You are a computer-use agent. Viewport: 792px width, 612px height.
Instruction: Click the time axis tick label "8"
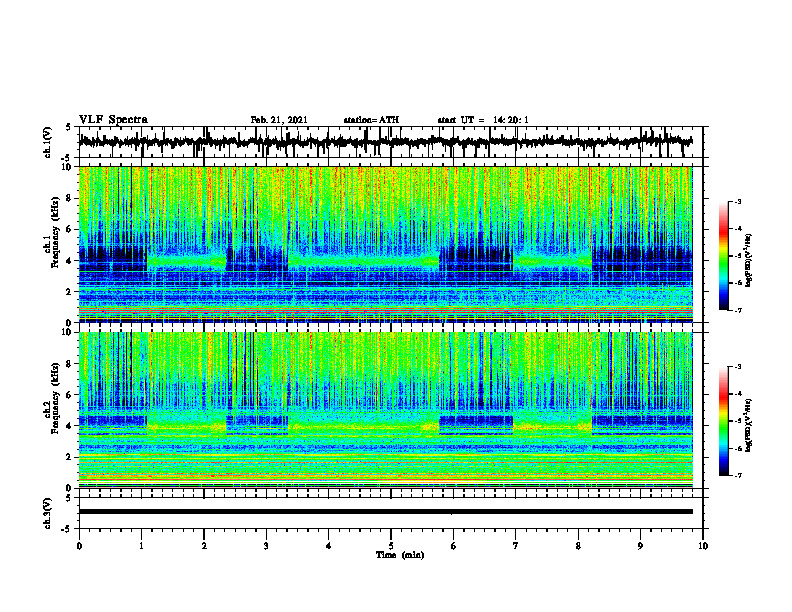coord(578,546)
